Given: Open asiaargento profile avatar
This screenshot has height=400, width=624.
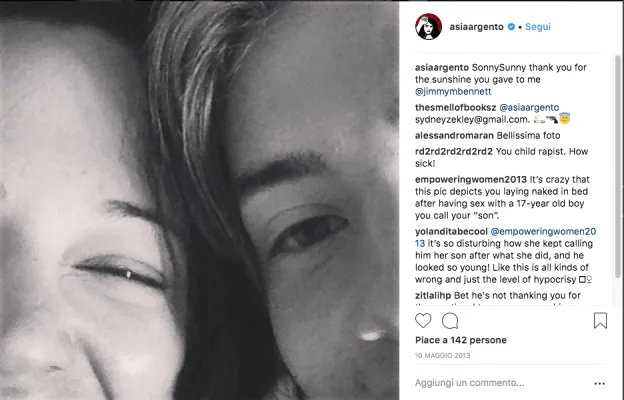Looking at the screenshot, I should [x=429, y=27].
